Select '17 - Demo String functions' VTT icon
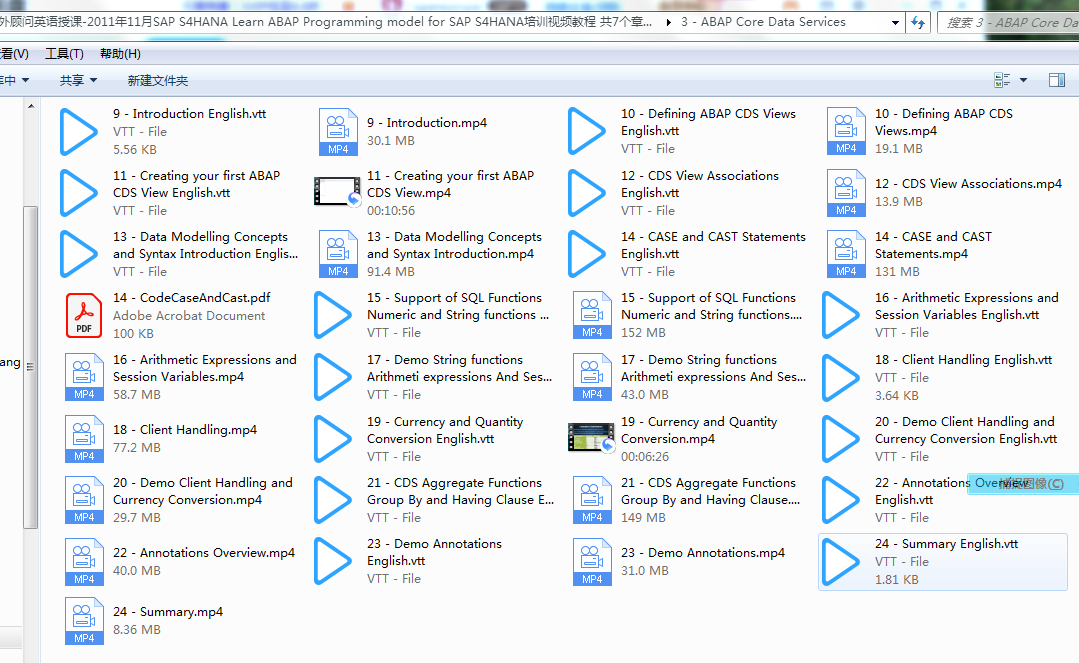The image size is (1079, 663). 333,377
